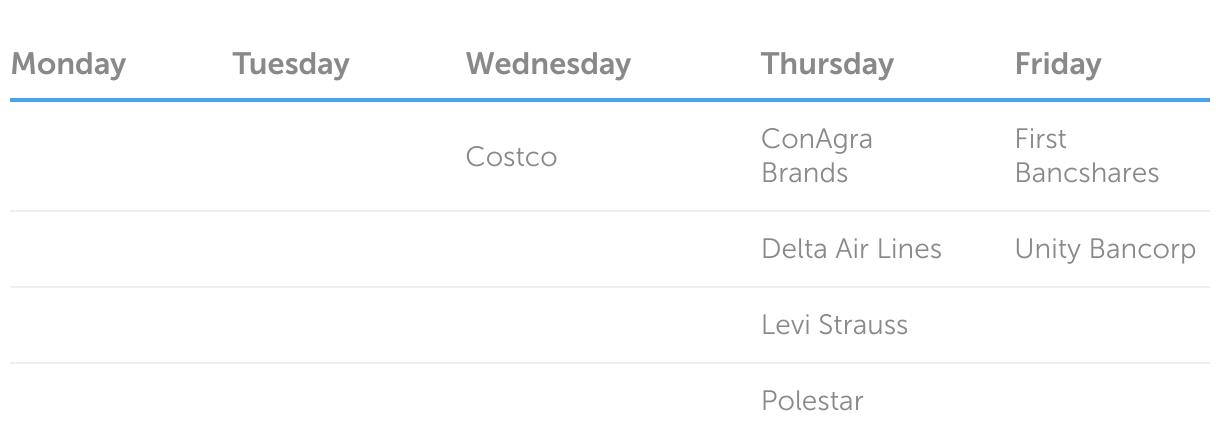The width and height of the screenshot is (1220, 448).
Task: Select Levi Strauss under Thursday
Action: pos(834,325)
